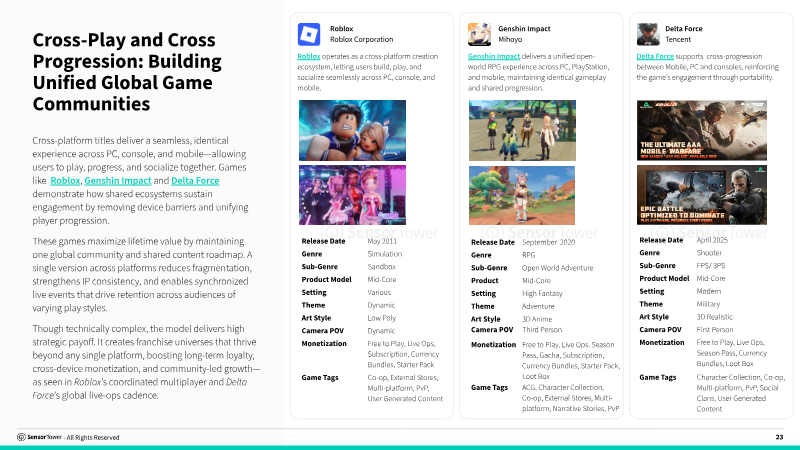Select 'Mihoyo' publisher name

tap(510, 39)
